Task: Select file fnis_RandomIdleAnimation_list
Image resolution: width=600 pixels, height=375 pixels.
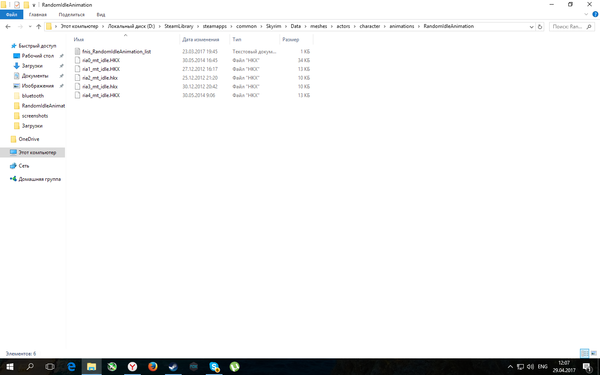Action: pos(116,51)
